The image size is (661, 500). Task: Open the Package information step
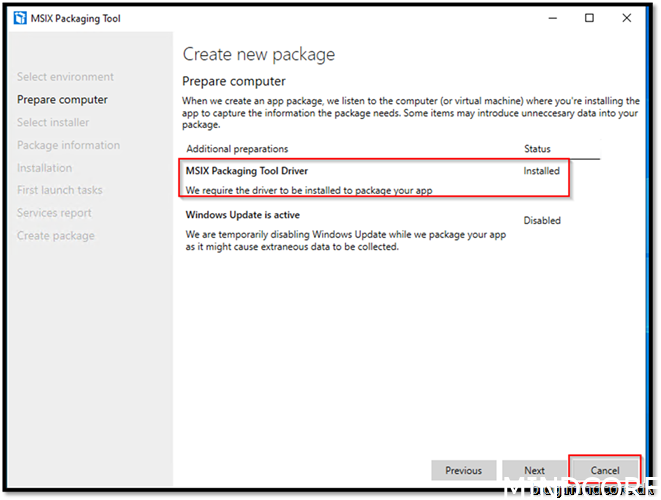[x=68, y=146]
